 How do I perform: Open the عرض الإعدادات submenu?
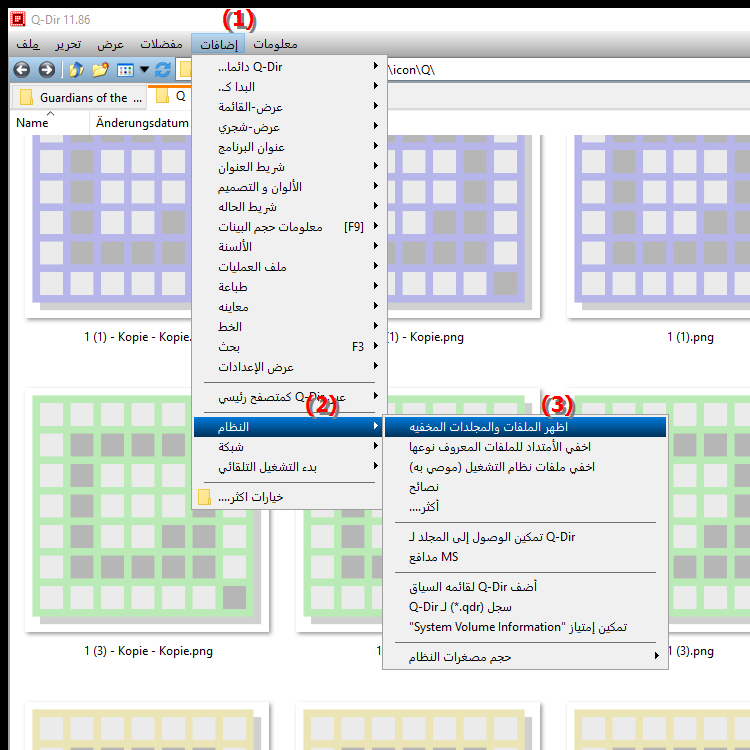(x=289, y=367)
